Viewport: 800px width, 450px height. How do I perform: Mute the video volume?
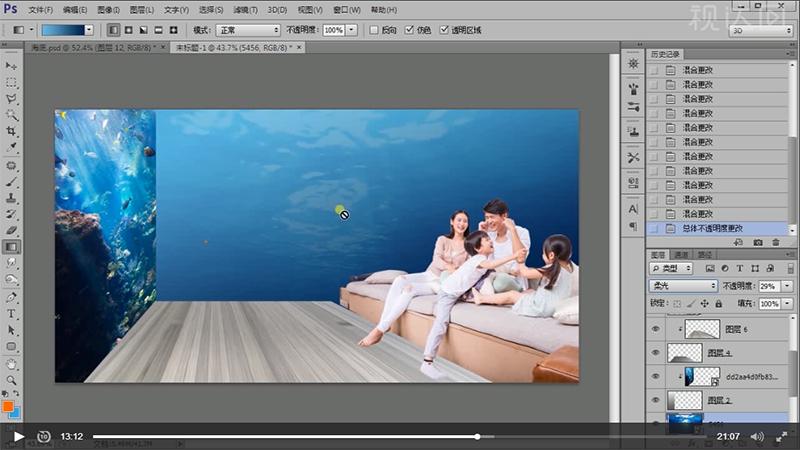tap(757, 436)
